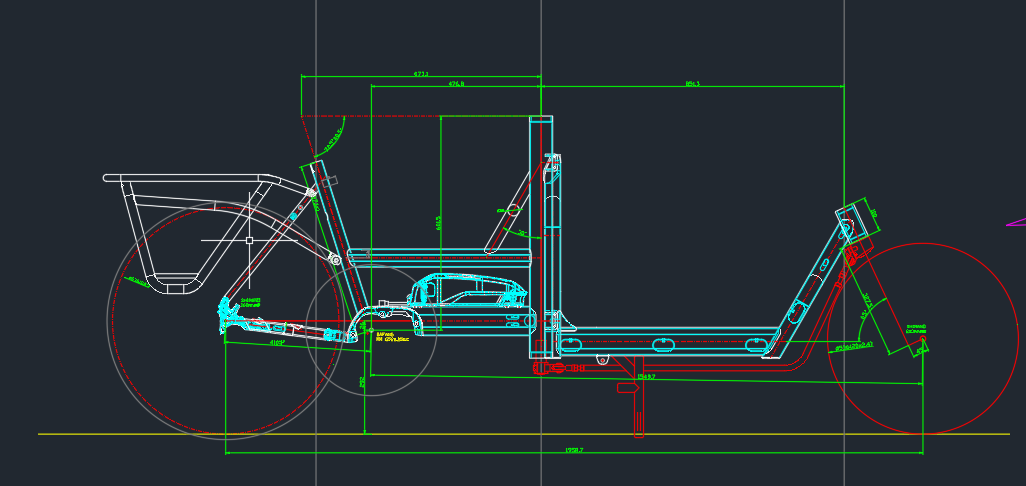The height and width of the screenshot is (486, 1026).
Task: Select the top-right horizontal dimension label
Action: tap(692, 84)
